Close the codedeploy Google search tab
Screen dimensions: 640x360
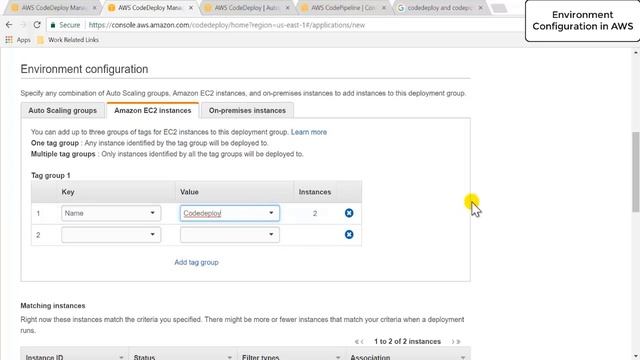click(x=480, y=8)
